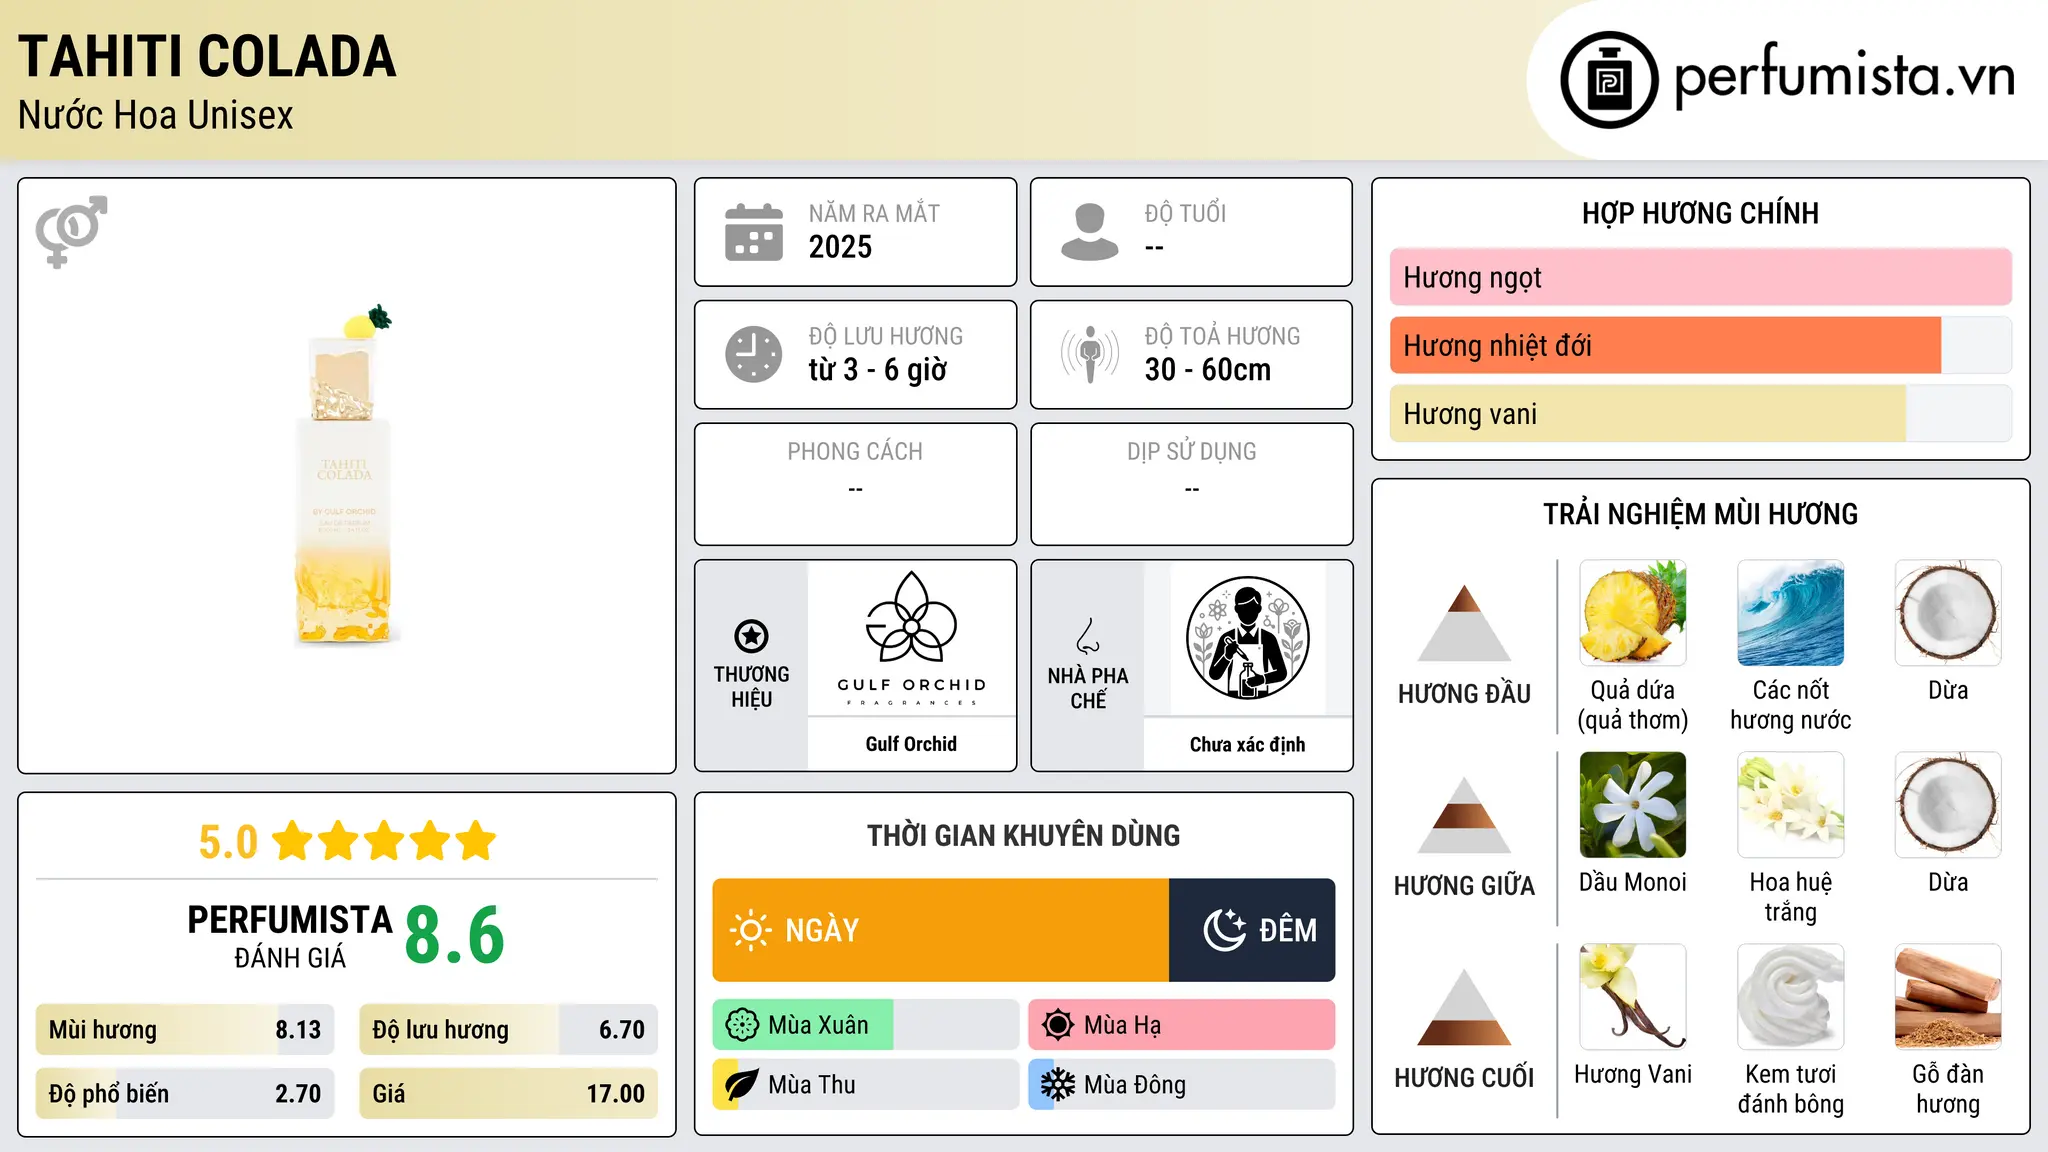The height and width of the screenshot is (1152, 2048).
Task: Click the nose icon above Nhà pha chế
Action: coord(1088,636)
